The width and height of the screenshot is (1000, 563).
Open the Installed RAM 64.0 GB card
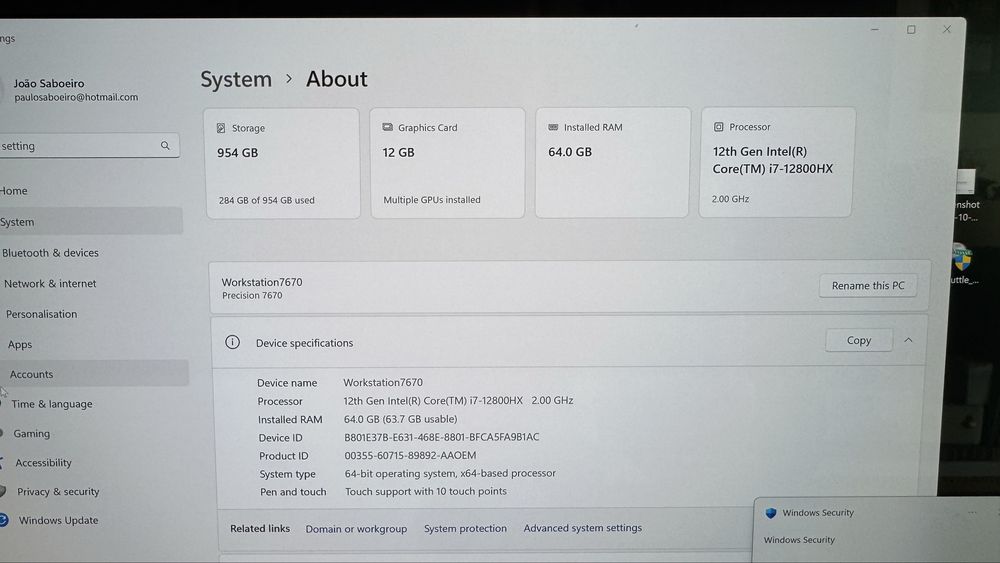tap(613, 163)
